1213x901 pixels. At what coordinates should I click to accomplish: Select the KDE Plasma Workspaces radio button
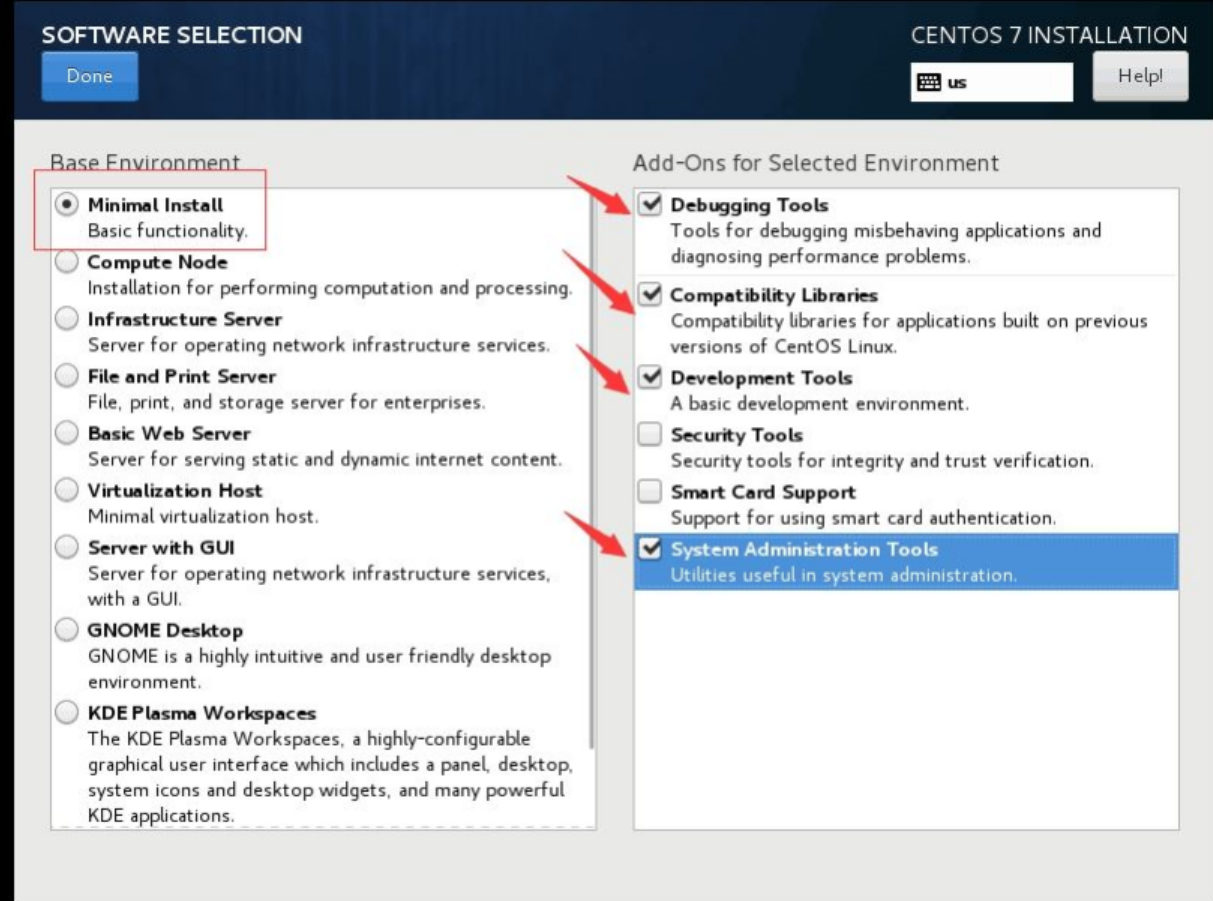tap(66, 713)
